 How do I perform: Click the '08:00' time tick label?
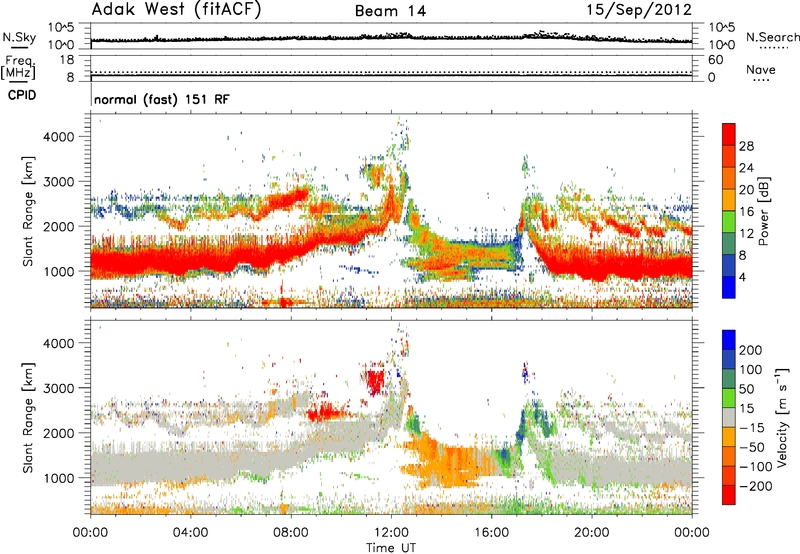[x=291, y=533]
